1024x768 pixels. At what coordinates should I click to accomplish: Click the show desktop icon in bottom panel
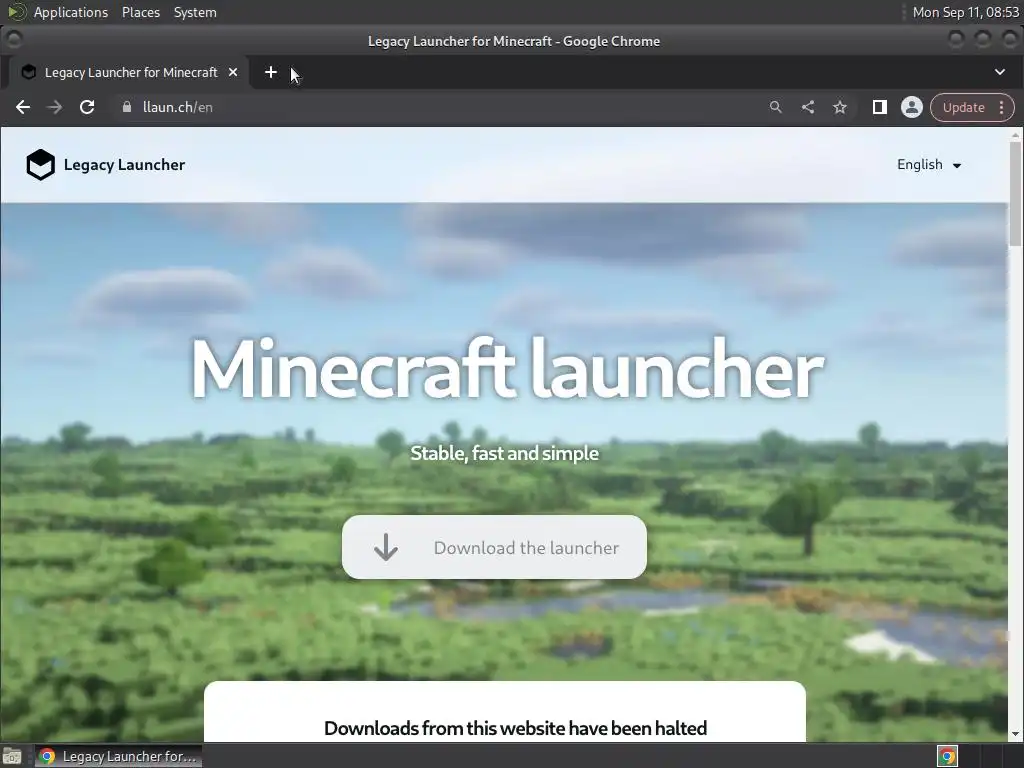12,756
